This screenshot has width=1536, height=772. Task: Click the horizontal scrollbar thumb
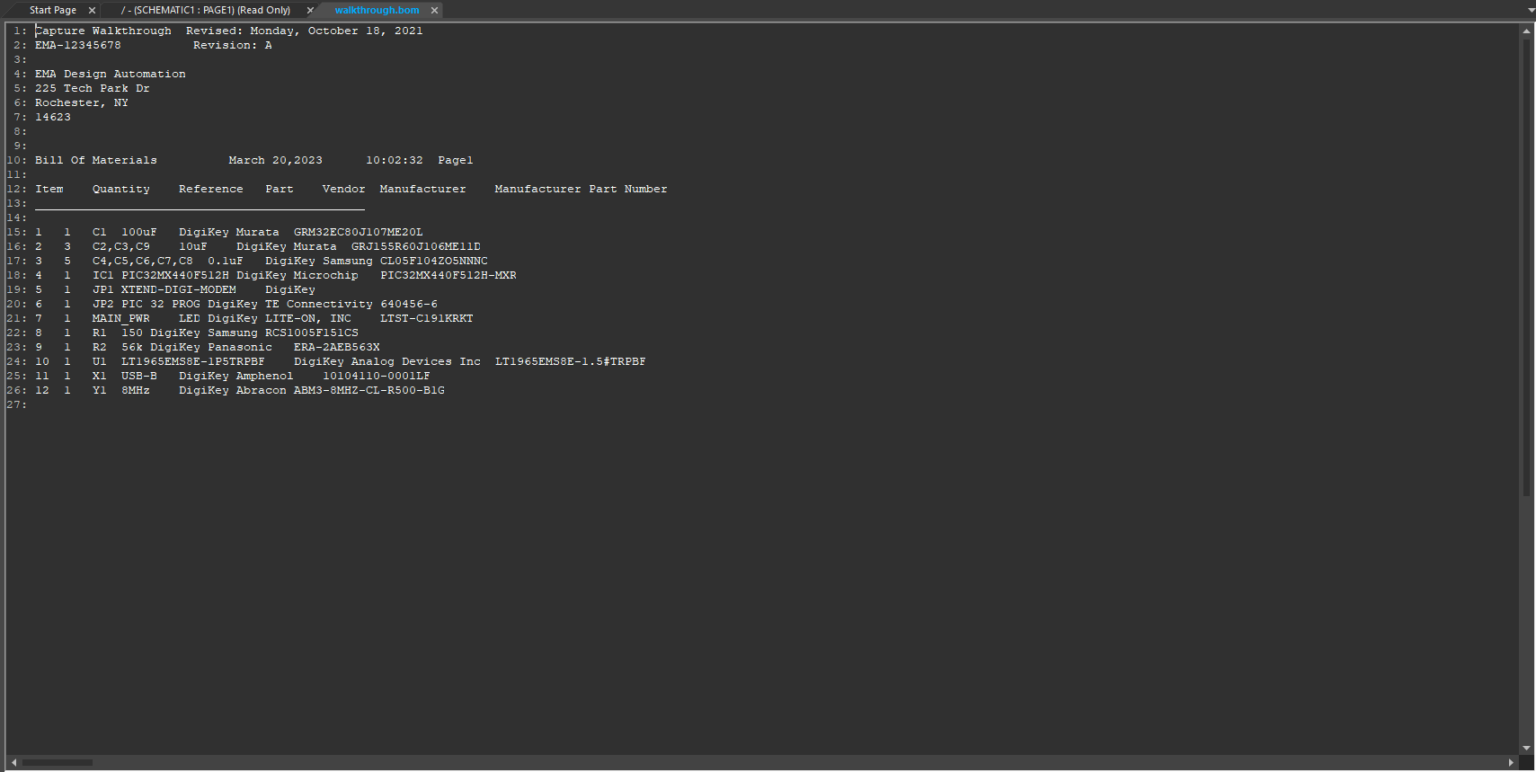(x=57, y=763)
